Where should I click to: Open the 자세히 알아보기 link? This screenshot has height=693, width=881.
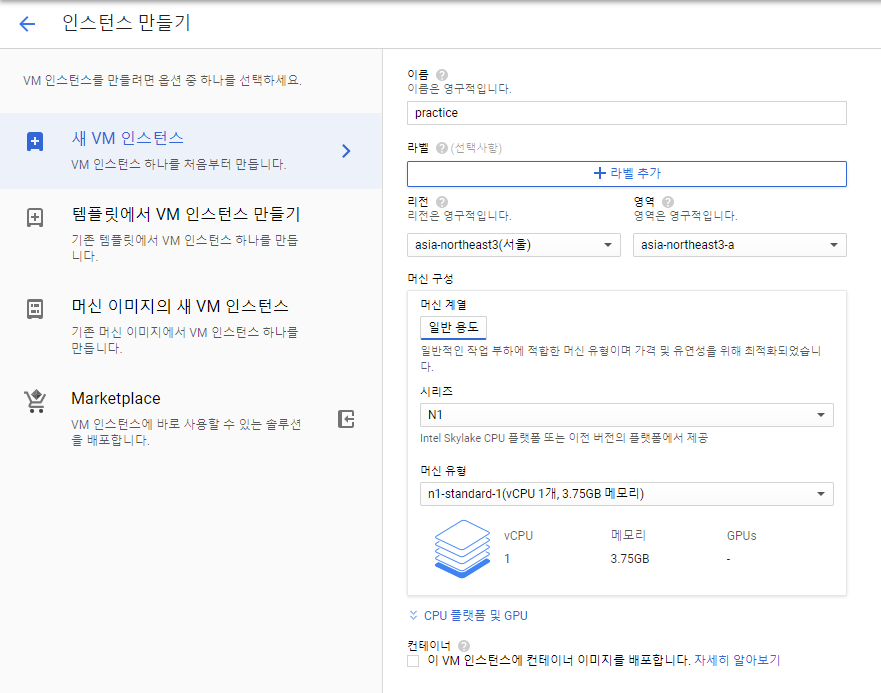pos(737,660)
